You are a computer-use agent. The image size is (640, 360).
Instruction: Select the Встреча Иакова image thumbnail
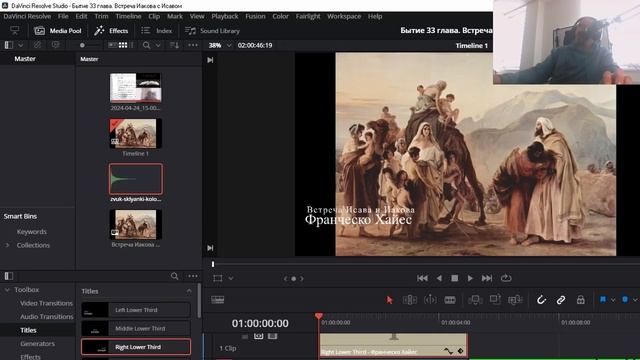pyautogui.click(x=136, y=225)
